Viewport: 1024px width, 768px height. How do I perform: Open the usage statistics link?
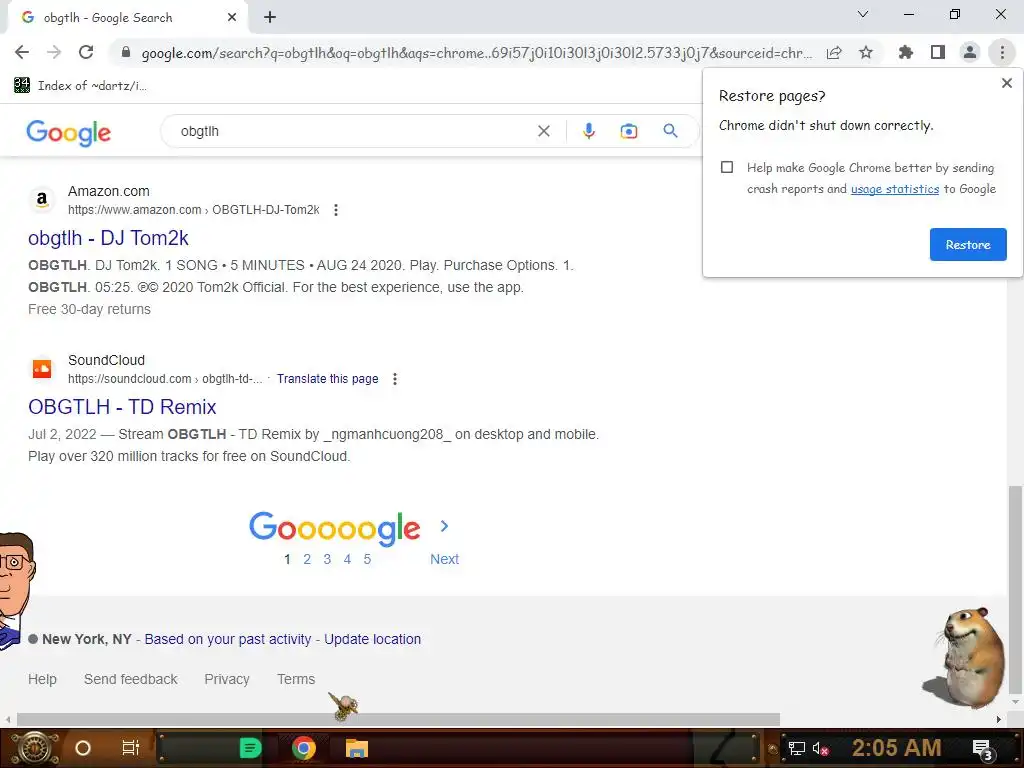pos(895,189)
